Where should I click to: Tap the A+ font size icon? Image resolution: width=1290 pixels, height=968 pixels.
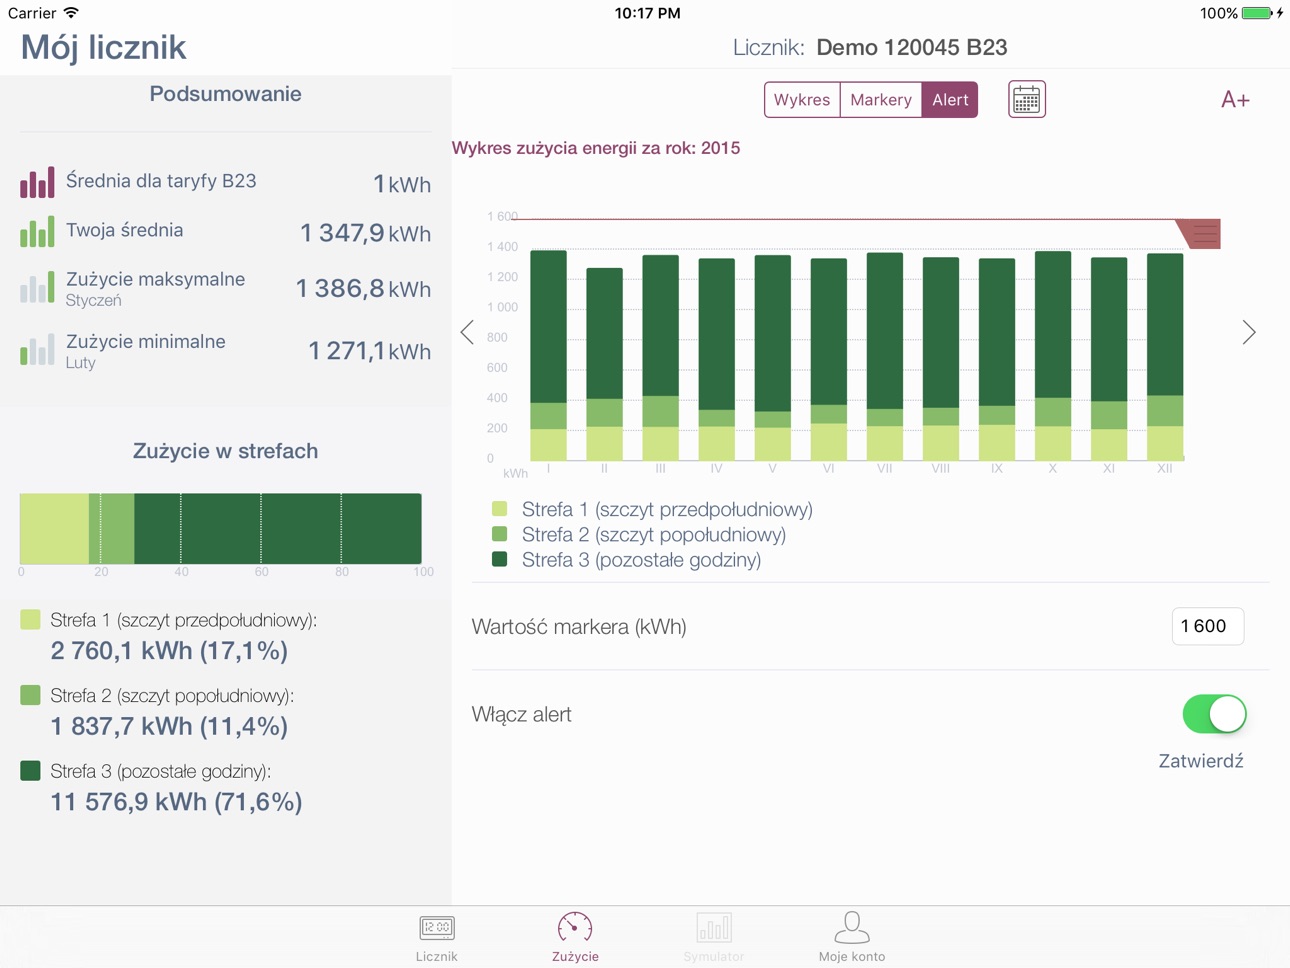click(x=1235, y=100)
